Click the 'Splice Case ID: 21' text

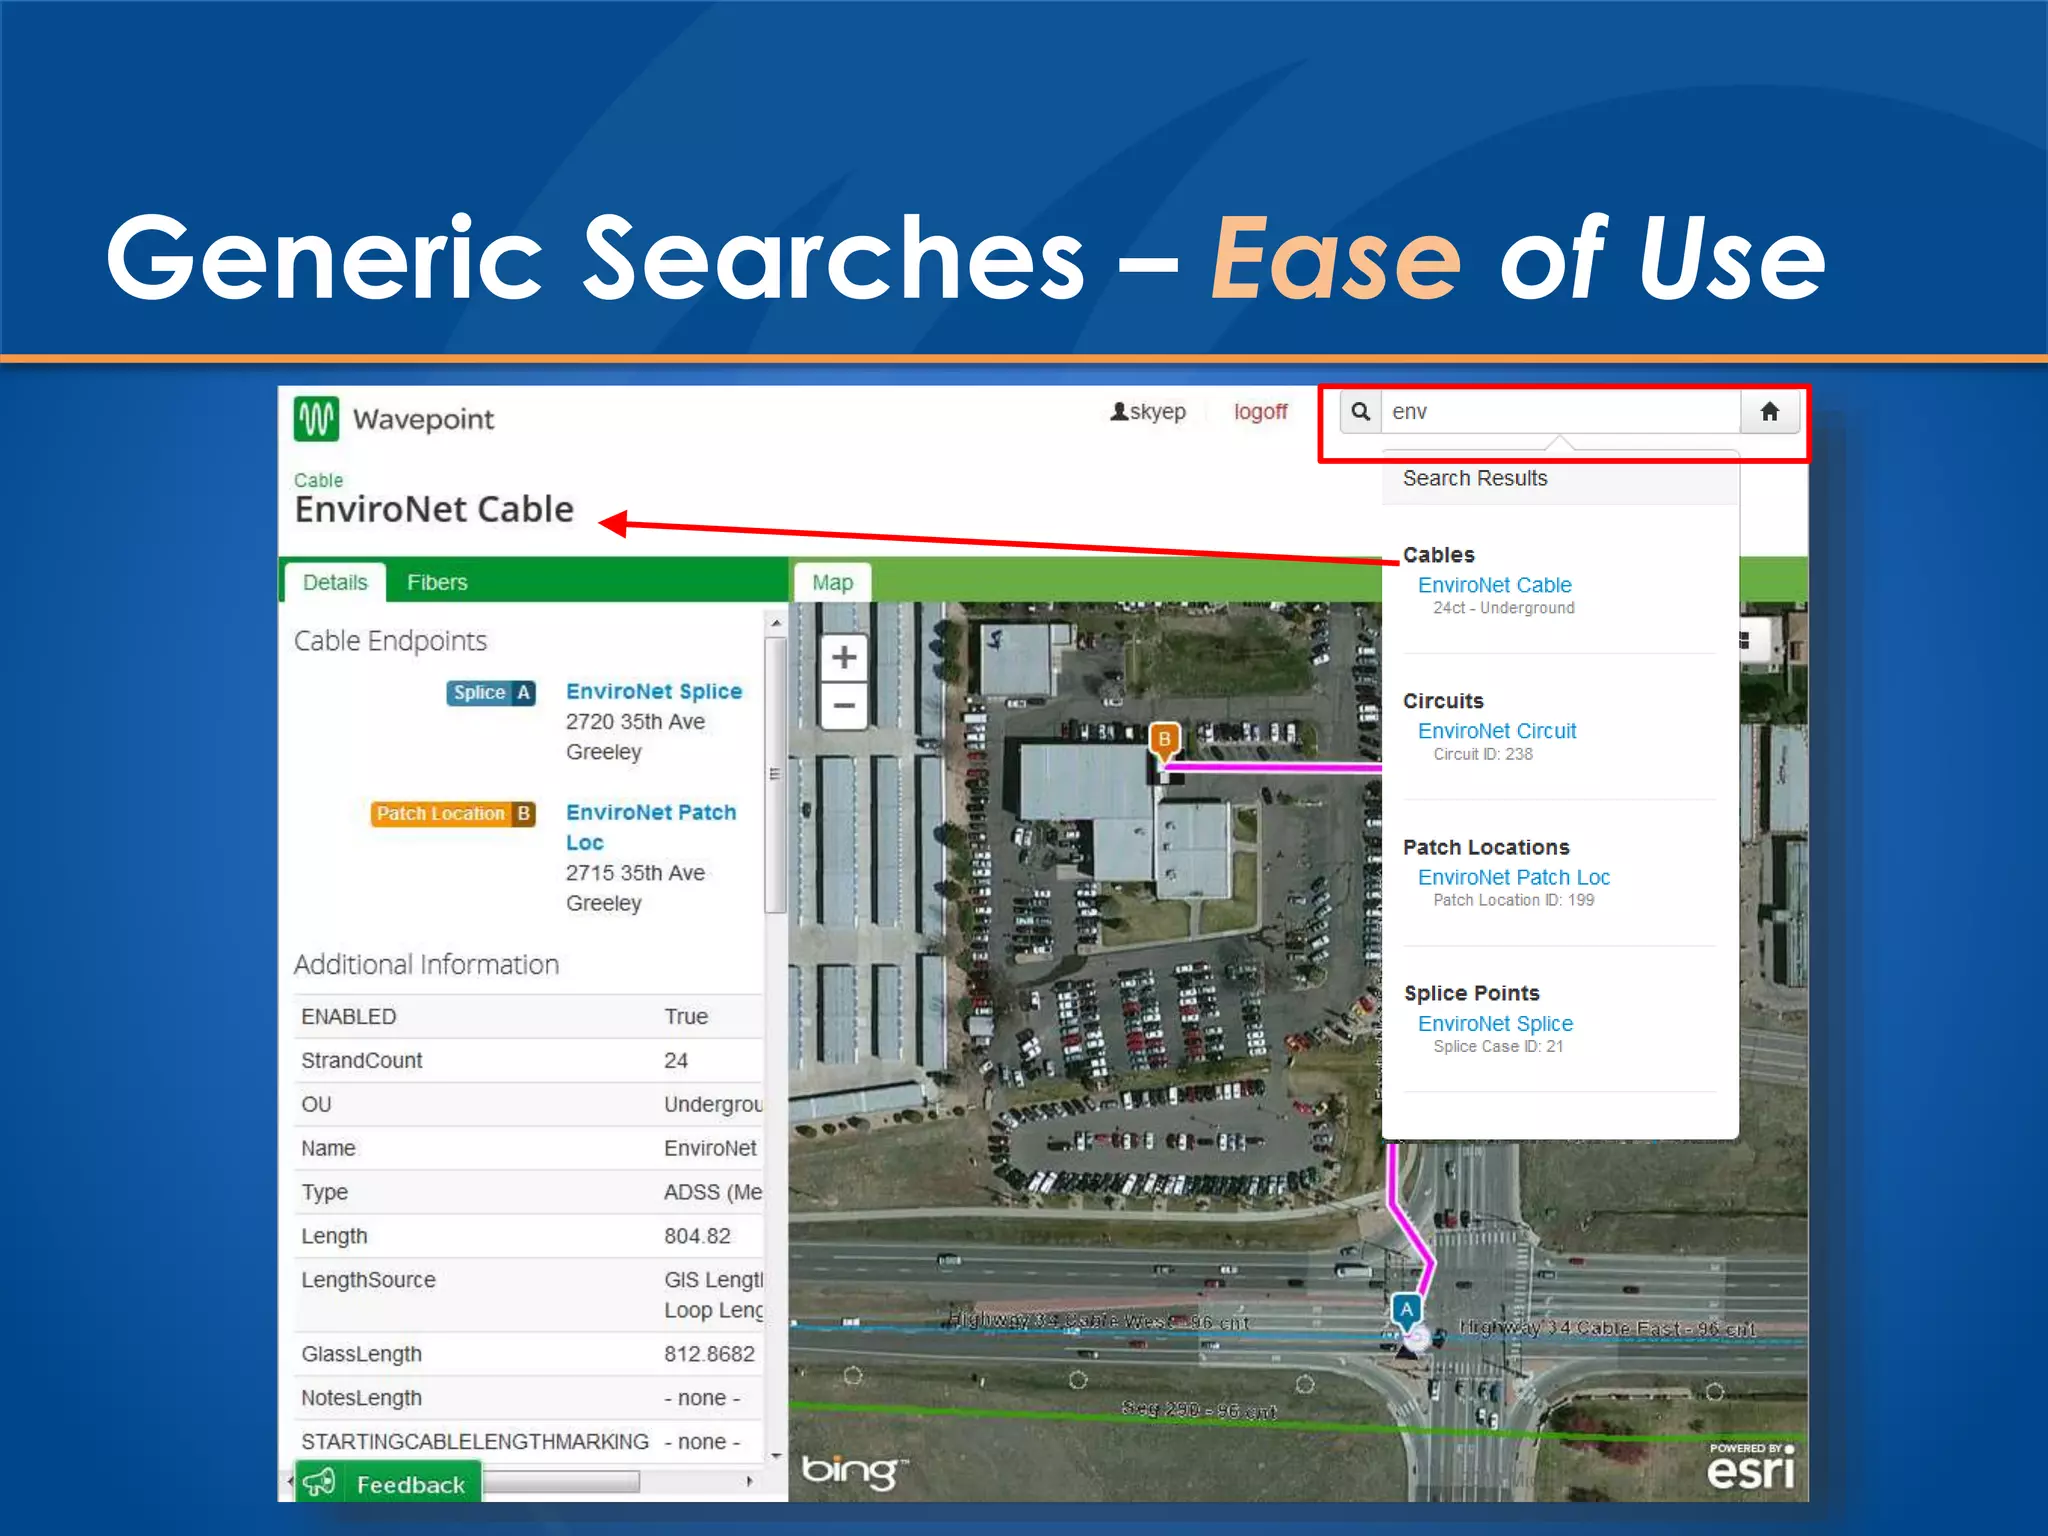pyautogui.click(x=1498, y=1046)
